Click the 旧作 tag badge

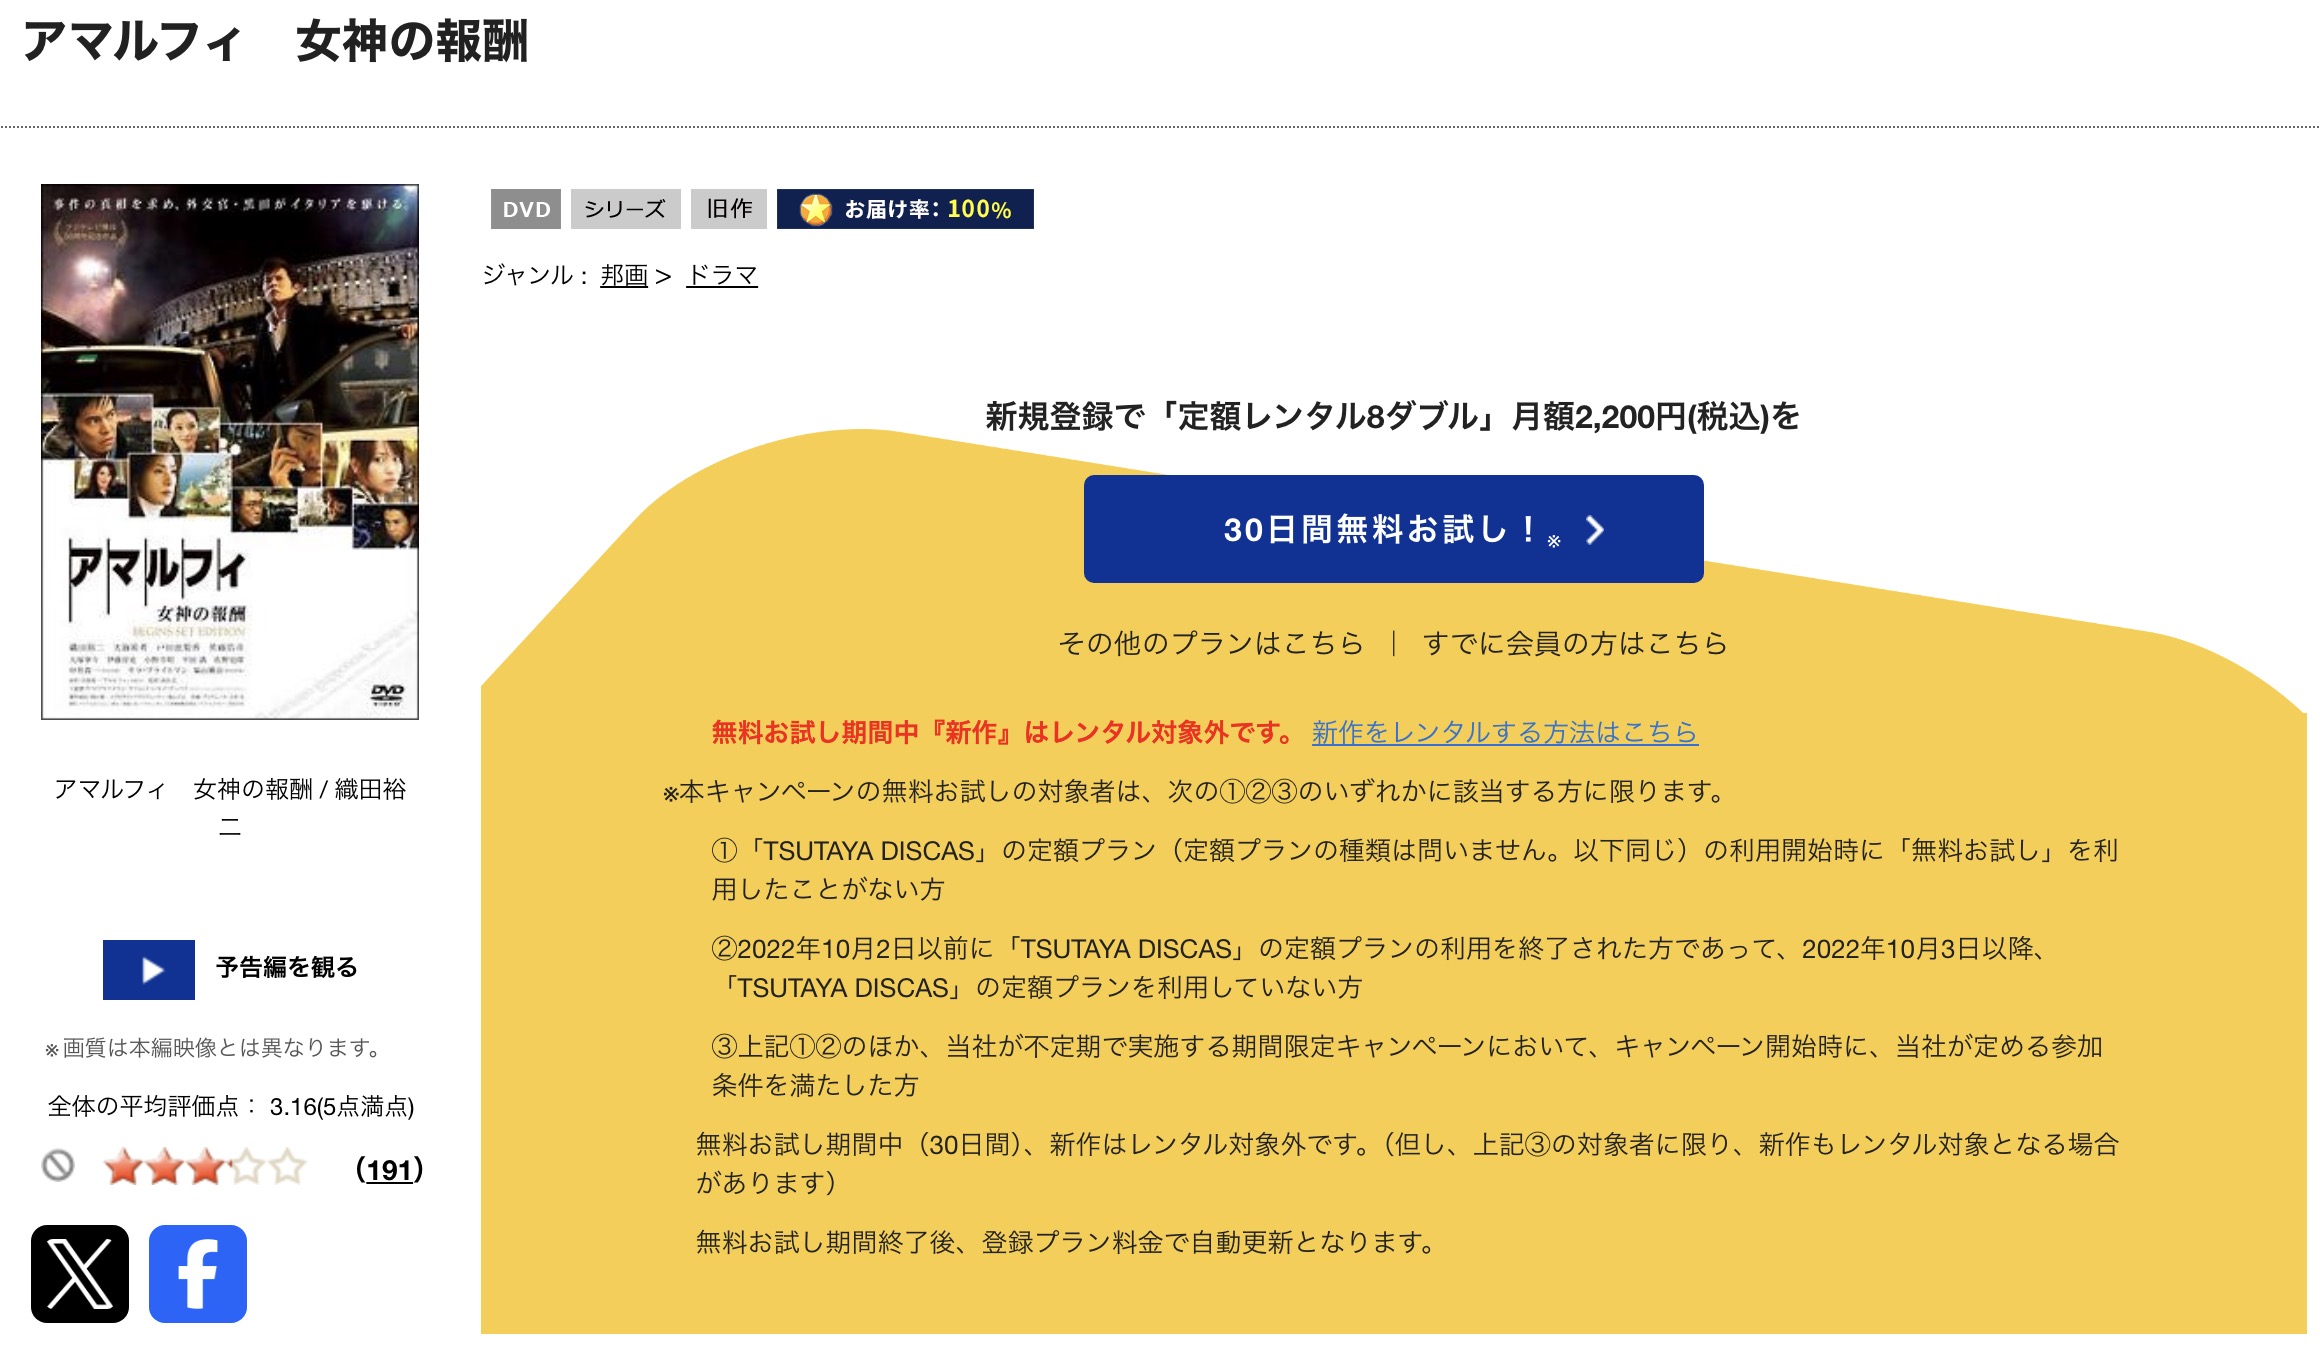click(x=729, y=209)
